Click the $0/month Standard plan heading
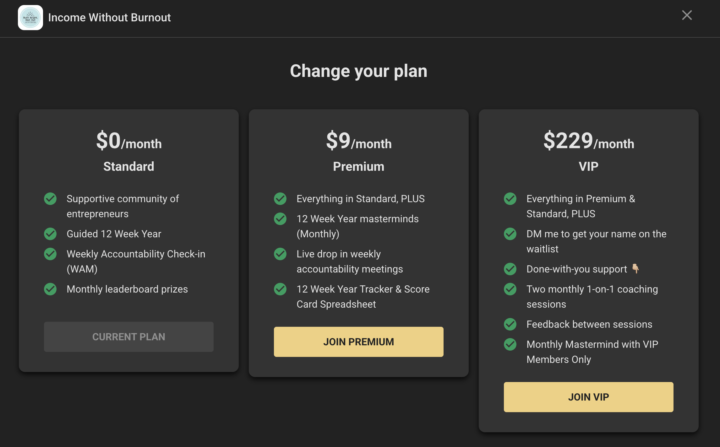720x447 pixels. 128,143
